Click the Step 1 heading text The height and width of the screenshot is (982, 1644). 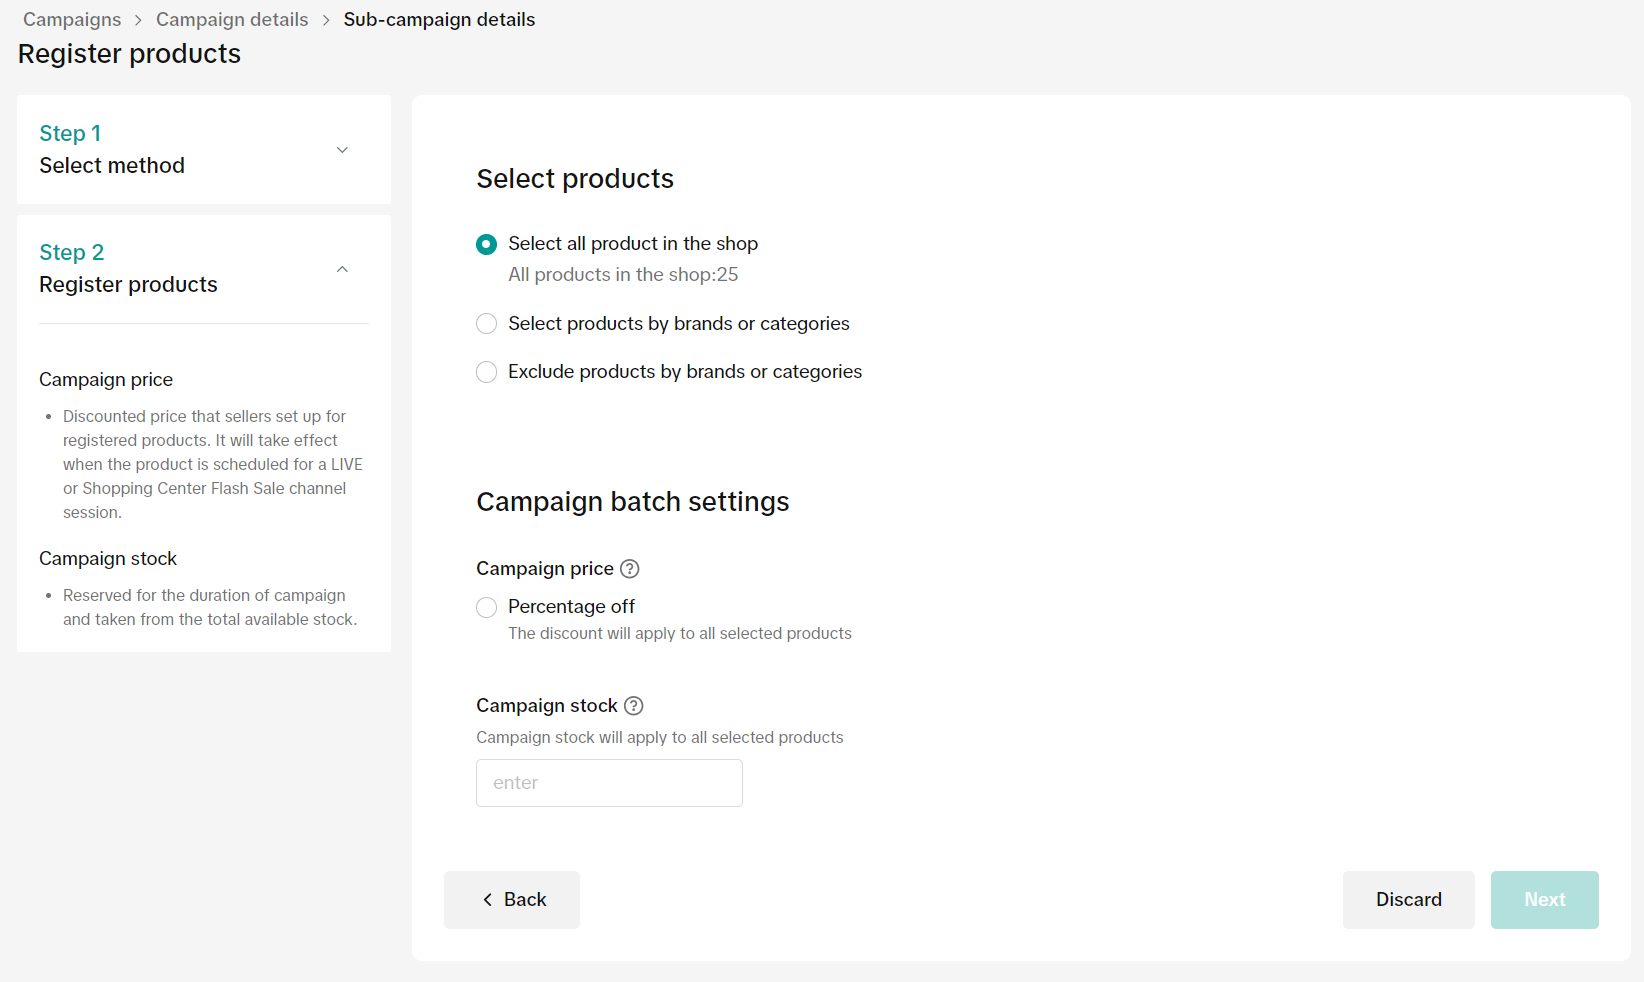70,133
